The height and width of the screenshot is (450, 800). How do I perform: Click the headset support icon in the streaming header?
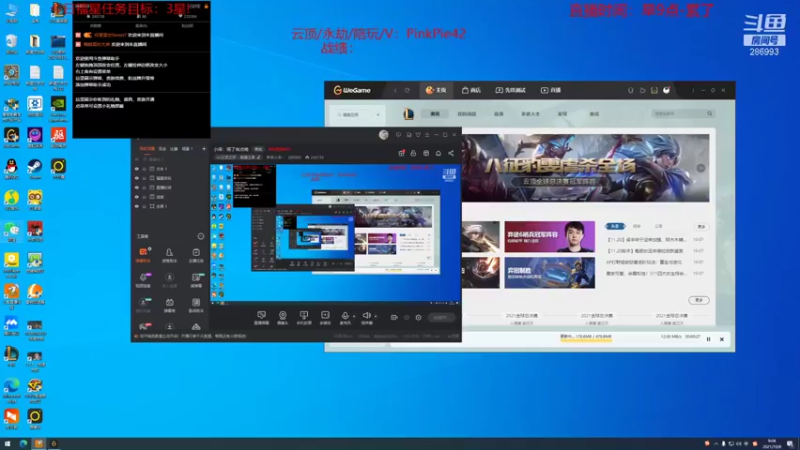click(438, 153)
